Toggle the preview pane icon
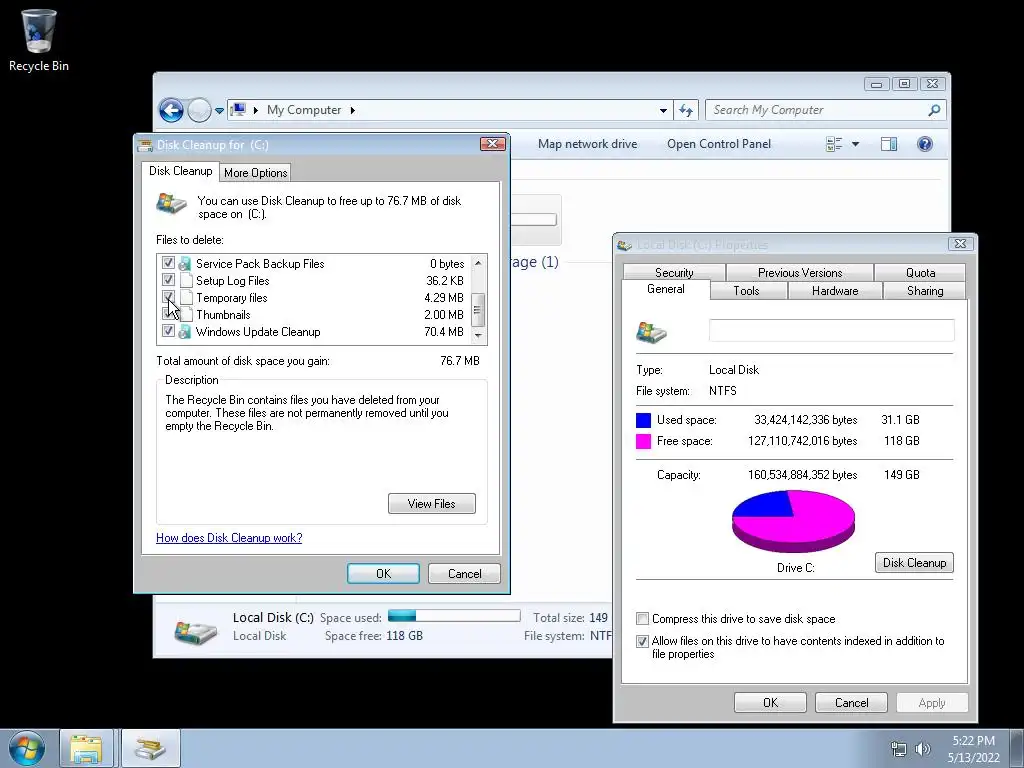Screen dimensions: 1024x768 tap(889, 144)
